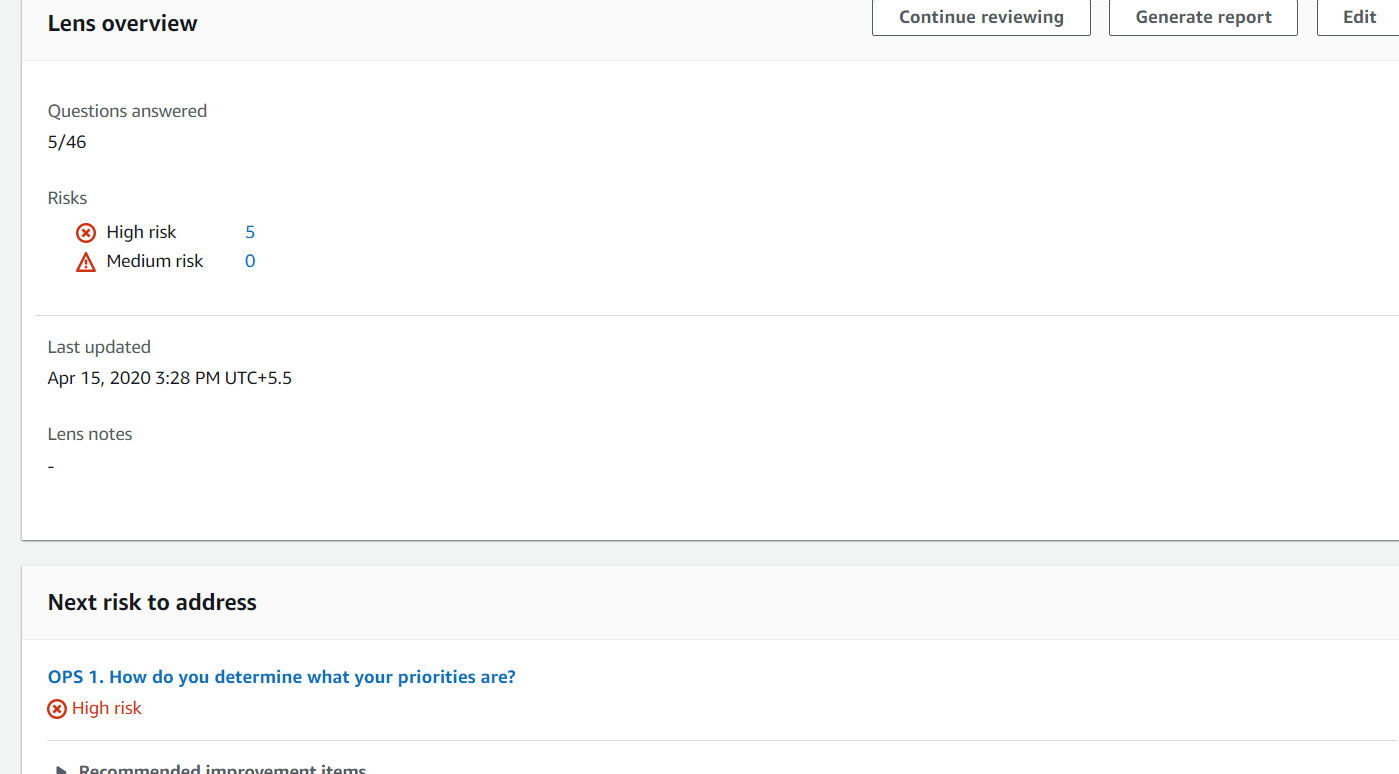Image resolution: width=1399 pixels, height=774 pixels.
Task: Select the Risks label
Action: 68,198
